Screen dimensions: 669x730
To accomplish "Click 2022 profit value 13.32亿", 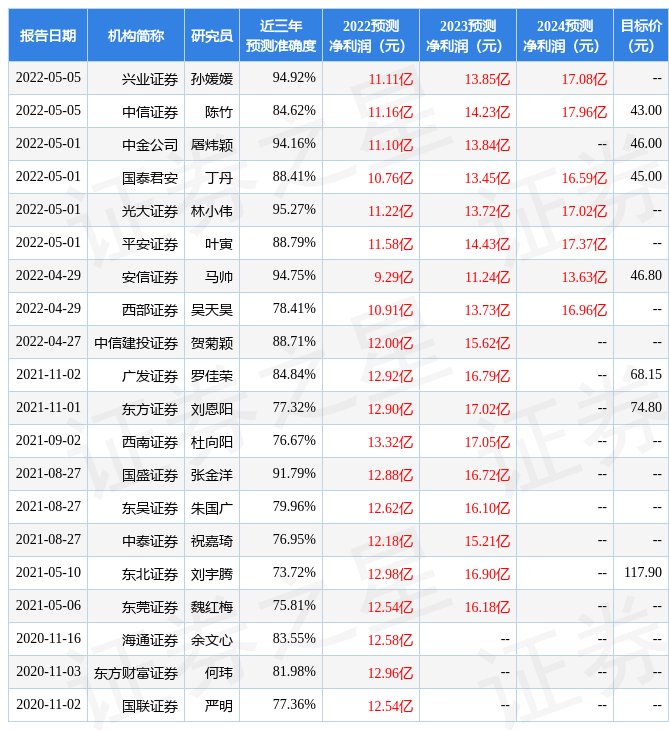I will tap(391, 442).
